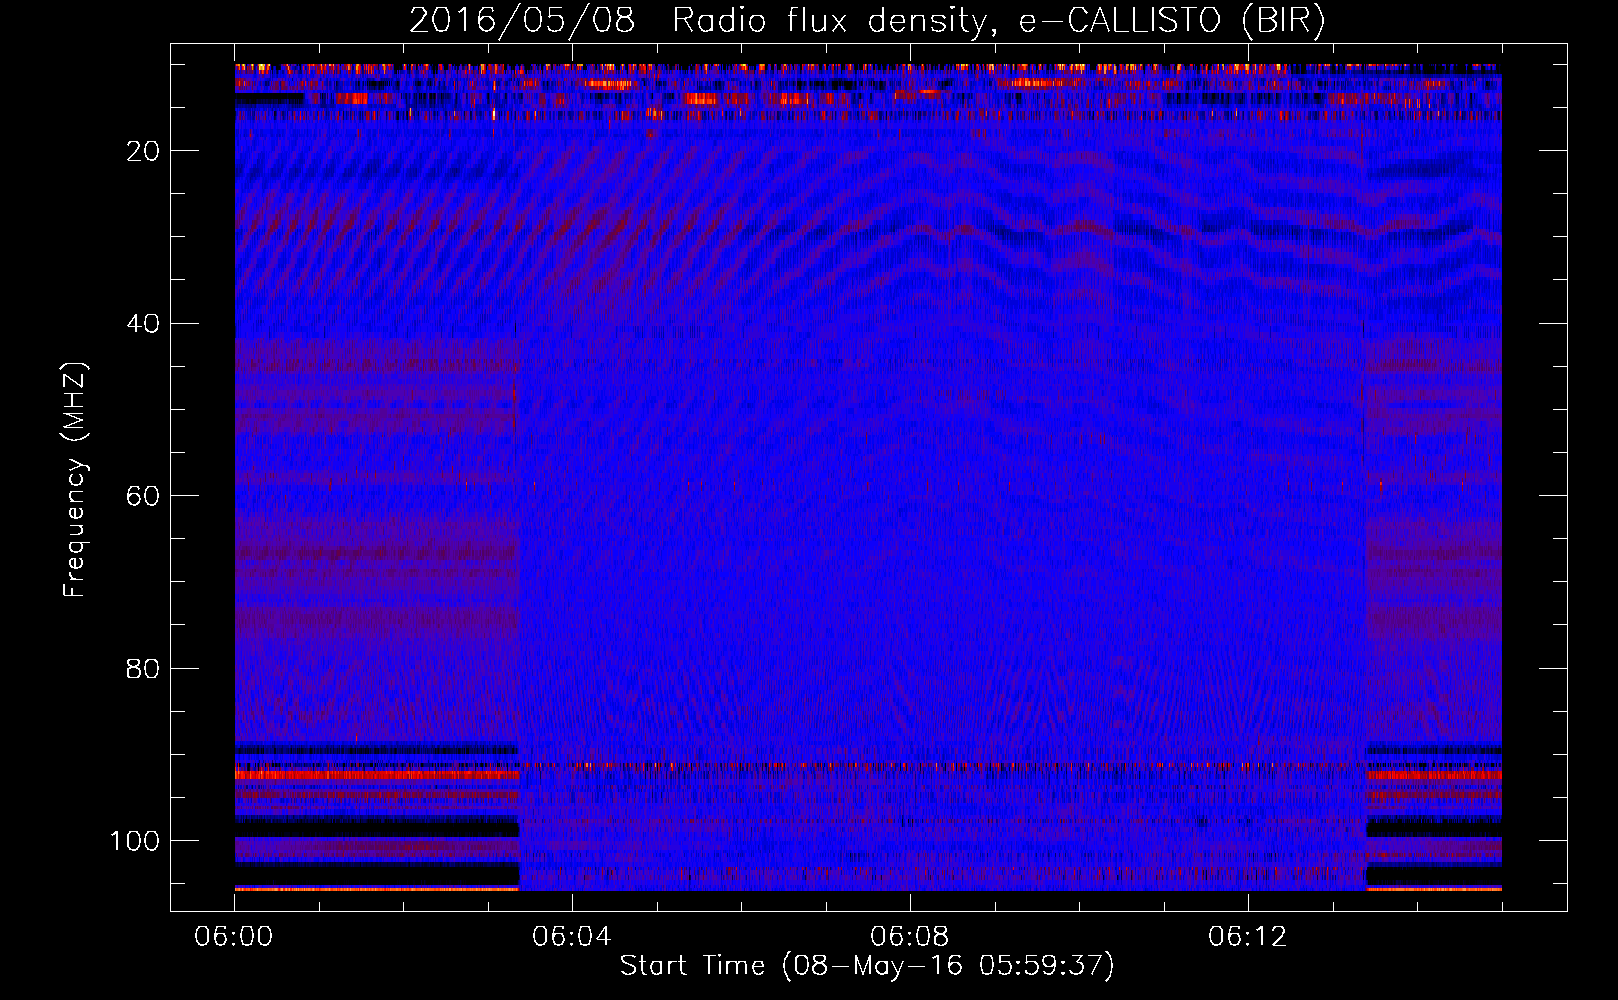The height and width of the screenshot is (1000, 1618).
Task: Click the '06:08' time tick label
Action: (910, 937)
